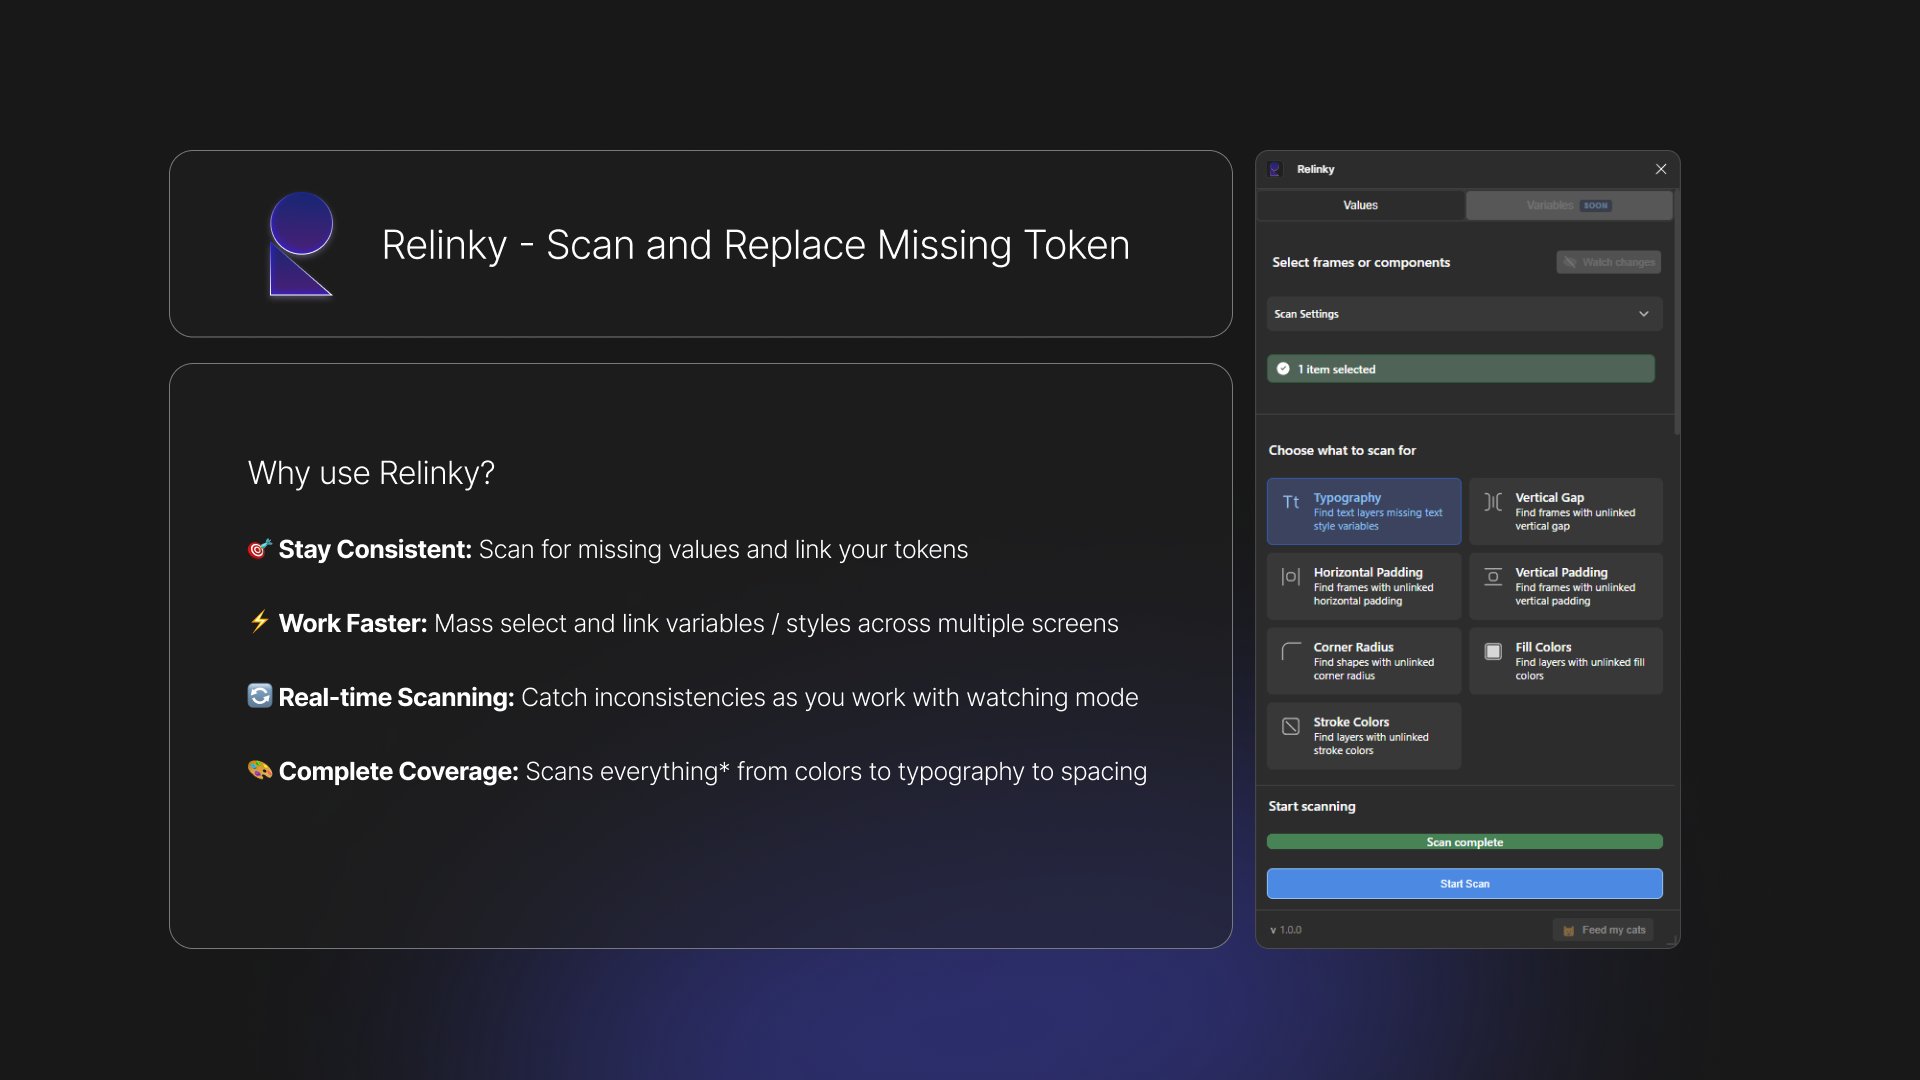Click the Fill Colors square icon

click(1493, 652)
